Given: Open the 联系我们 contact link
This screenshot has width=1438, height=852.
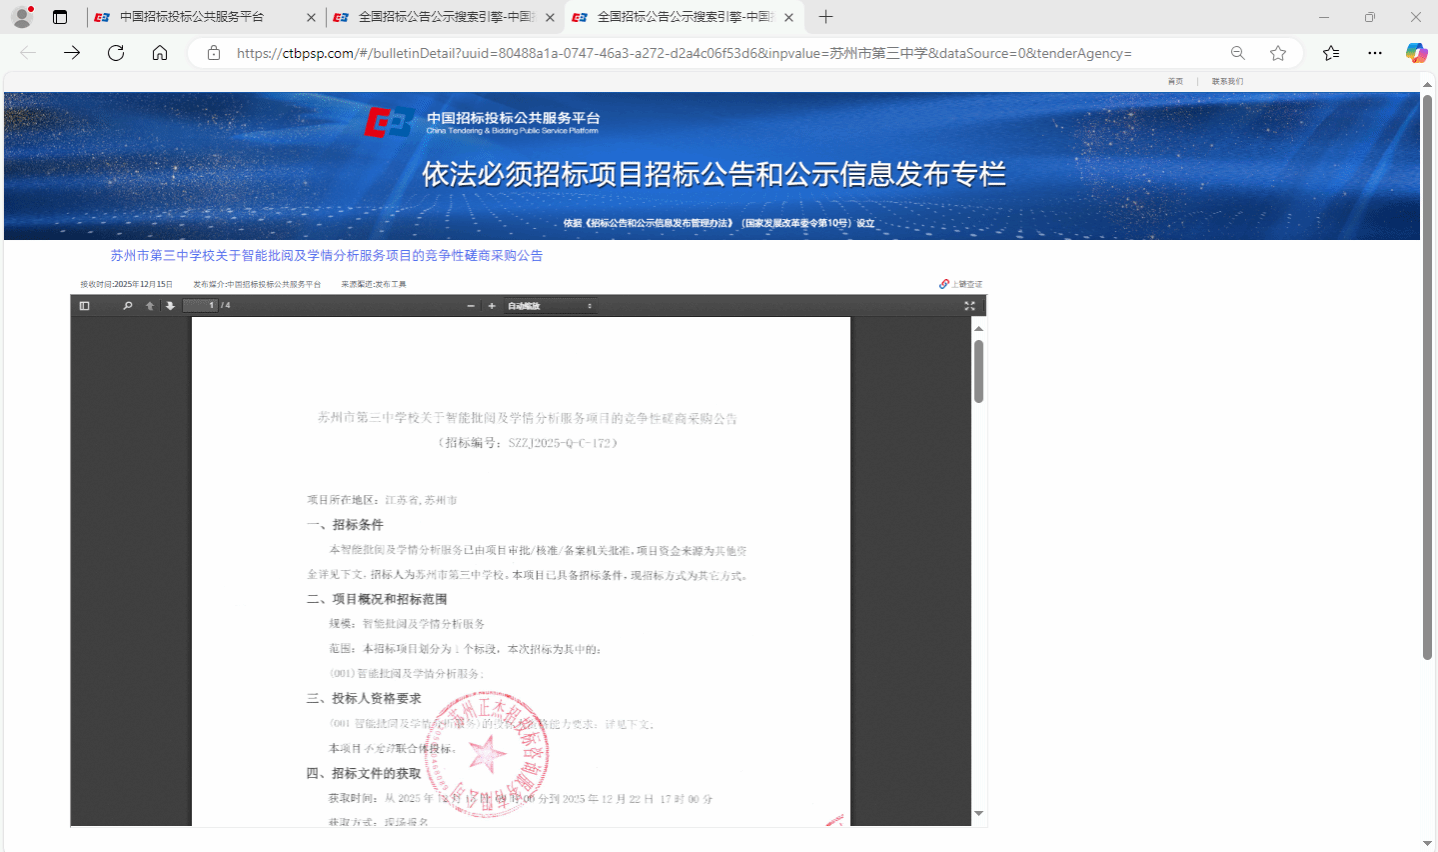Looking at the screenshot, I should pyautogui.click(x=1227, y=81).
